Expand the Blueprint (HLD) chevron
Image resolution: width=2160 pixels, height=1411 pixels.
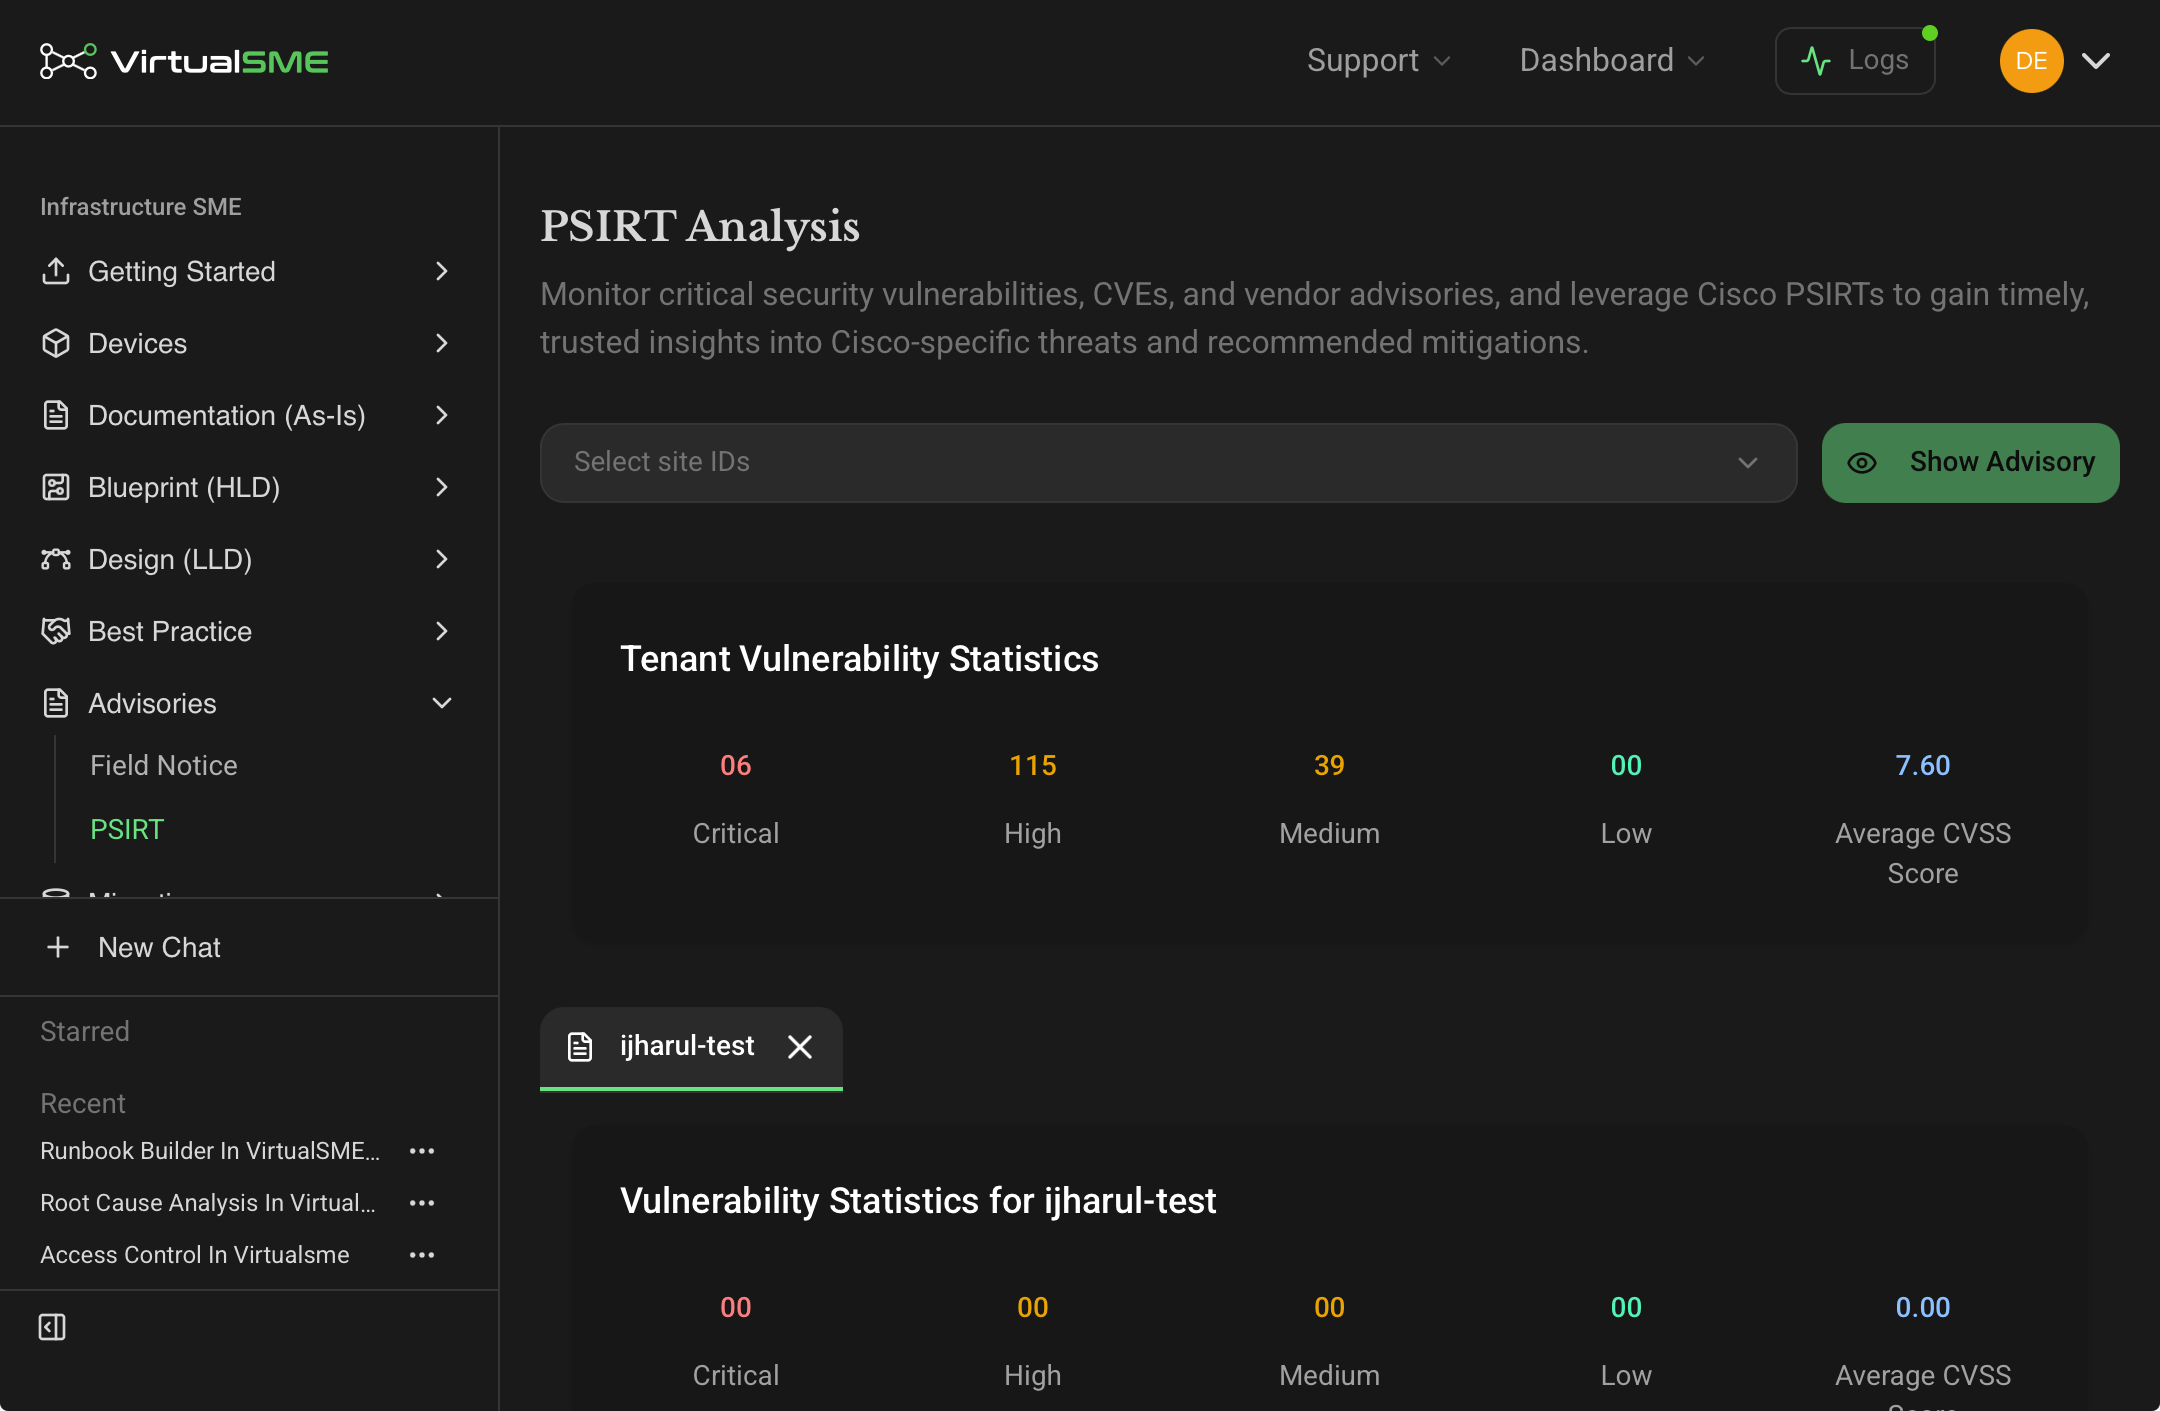(x=442, y=487)
